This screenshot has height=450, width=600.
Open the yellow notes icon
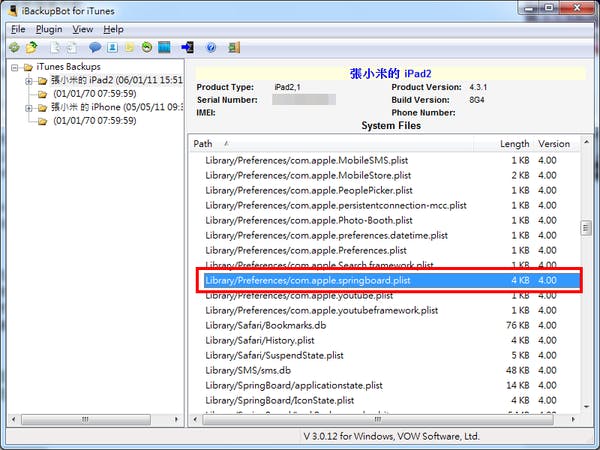click(x=129, y=47)
